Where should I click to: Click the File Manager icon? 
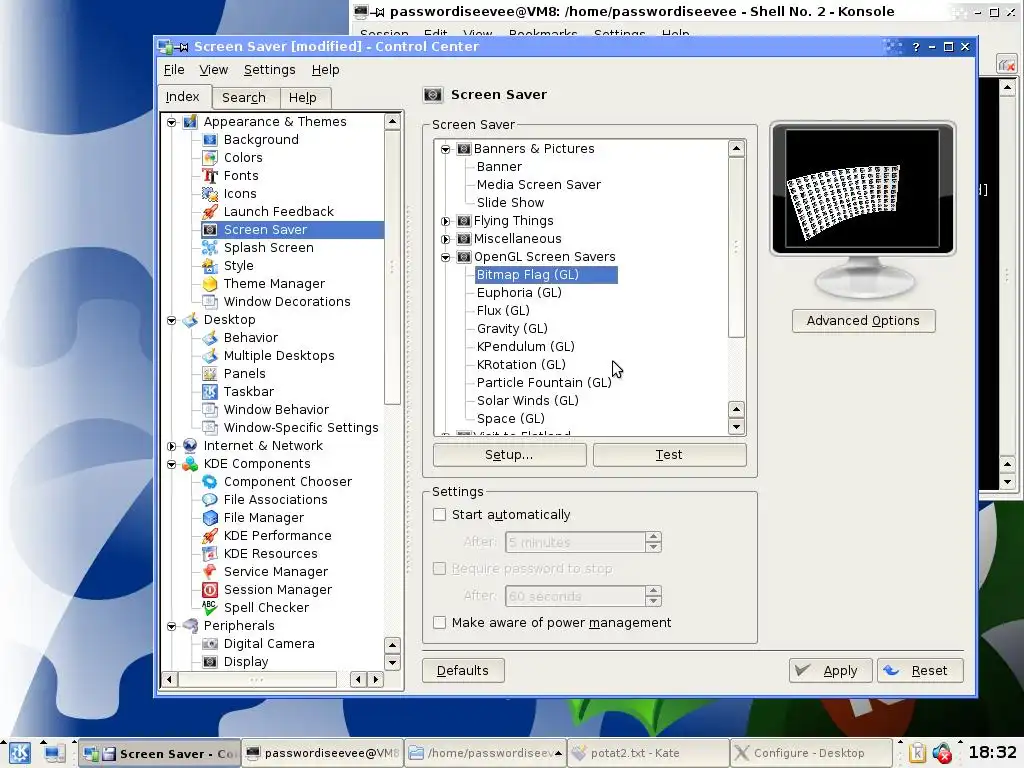point(210,518)
